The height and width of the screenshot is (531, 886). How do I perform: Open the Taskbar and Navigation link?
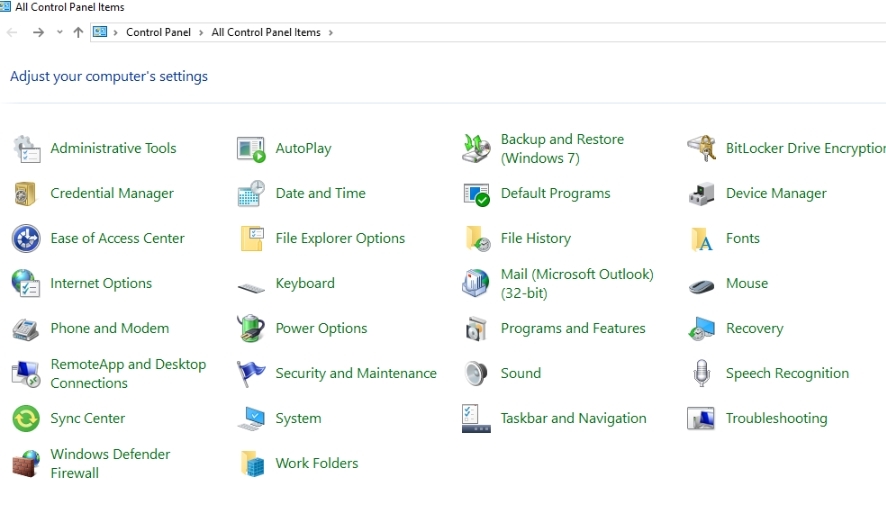tap(573, 418)
